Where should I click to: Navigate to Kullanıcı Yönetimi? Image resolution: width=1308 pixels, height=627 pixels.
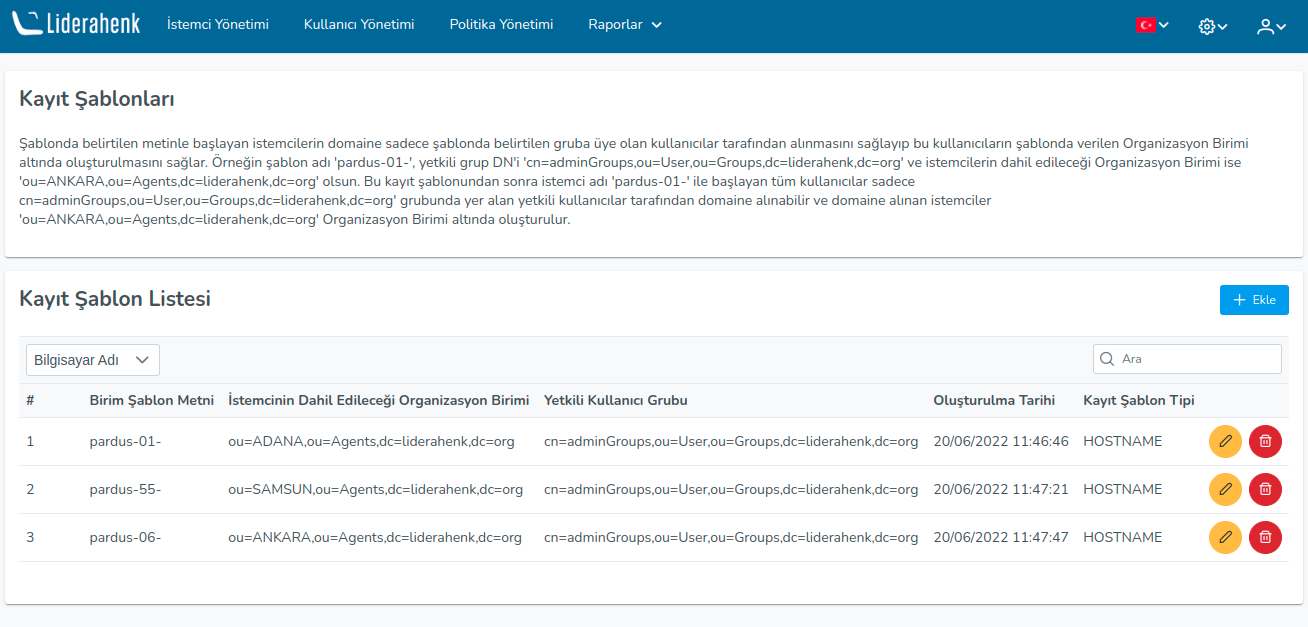pyautogui.click(x=359, y=24)
